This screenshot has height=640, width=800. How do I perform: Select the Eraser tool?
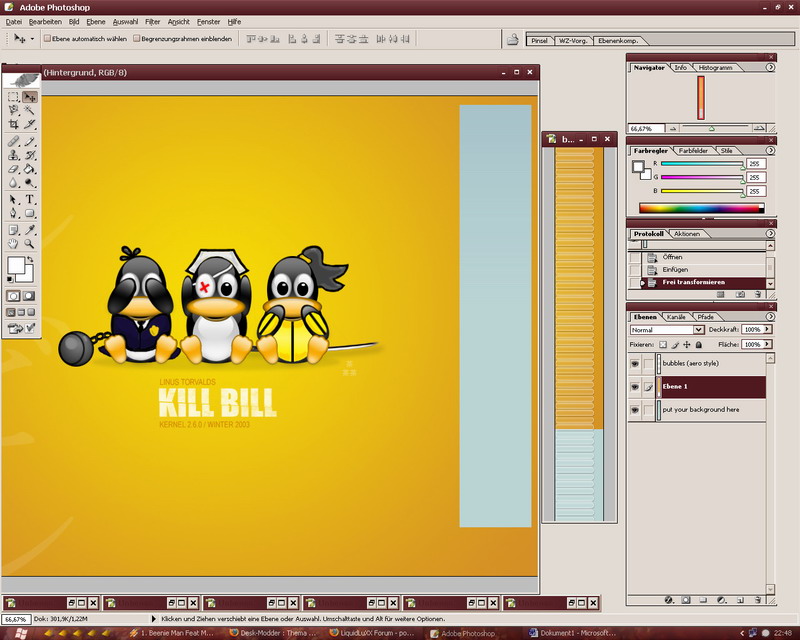(13, 169)
